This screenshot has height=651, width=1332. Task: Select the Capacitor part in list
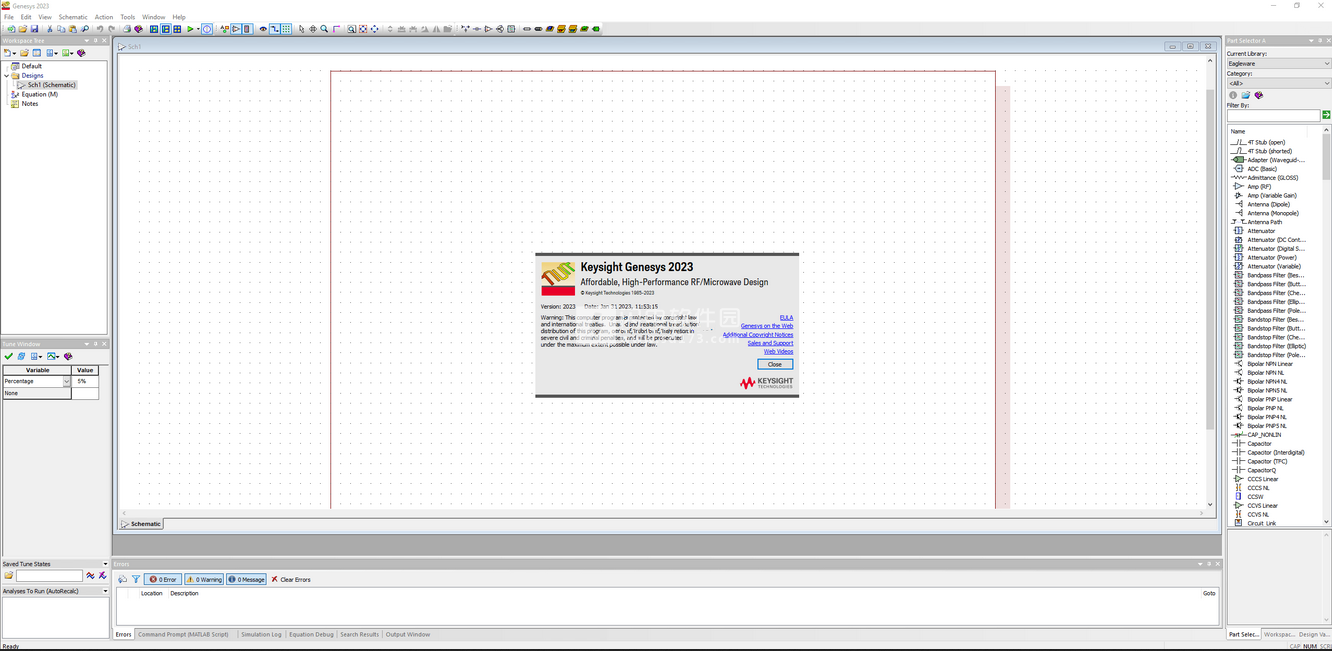tap(1260, 444)
